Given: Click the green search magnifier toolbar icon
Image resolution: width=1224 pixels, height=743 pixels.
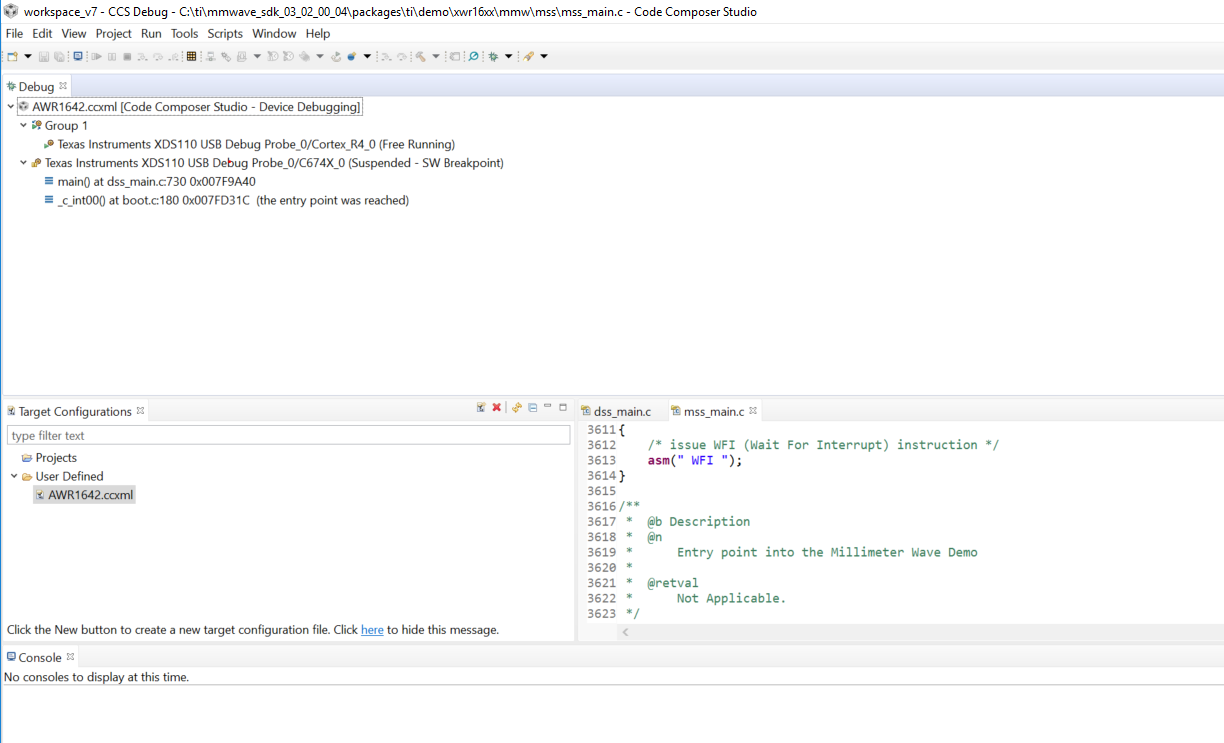Looking at the screenshot, I should (x=473, y=56).
